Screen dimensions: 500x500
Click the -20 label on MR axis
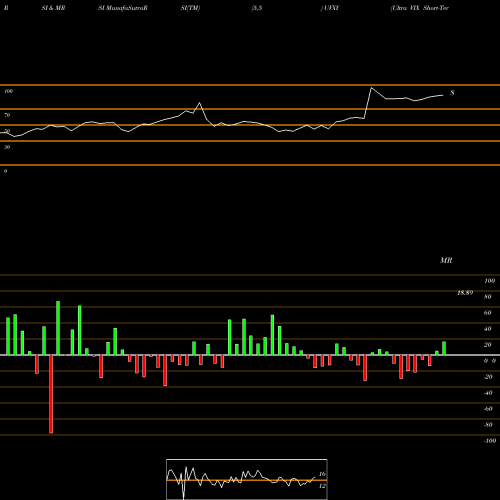tap(488, 377)
